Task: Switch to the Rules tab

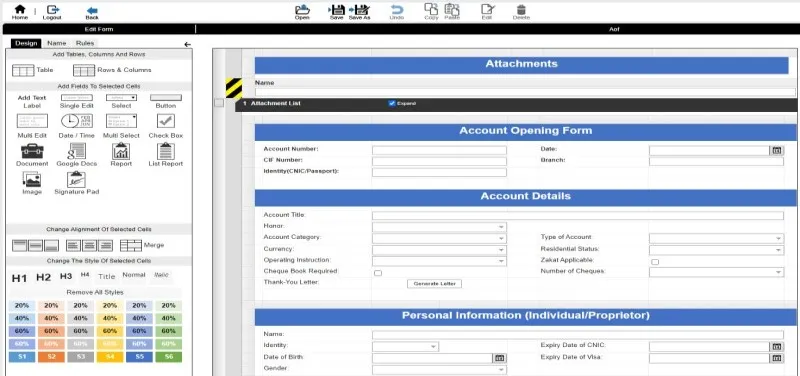Action: [x=85, y=43]
